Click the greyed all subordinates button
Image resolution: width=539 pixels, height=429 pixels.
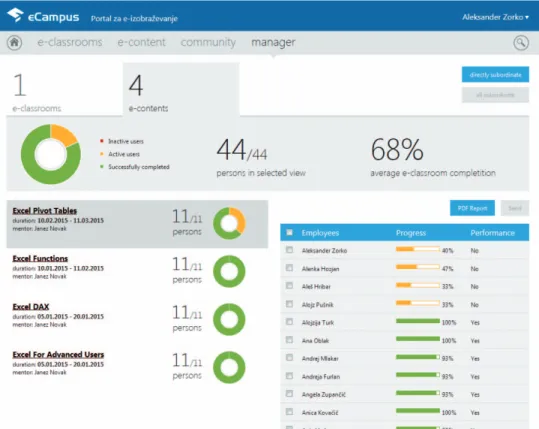point(495,95)
